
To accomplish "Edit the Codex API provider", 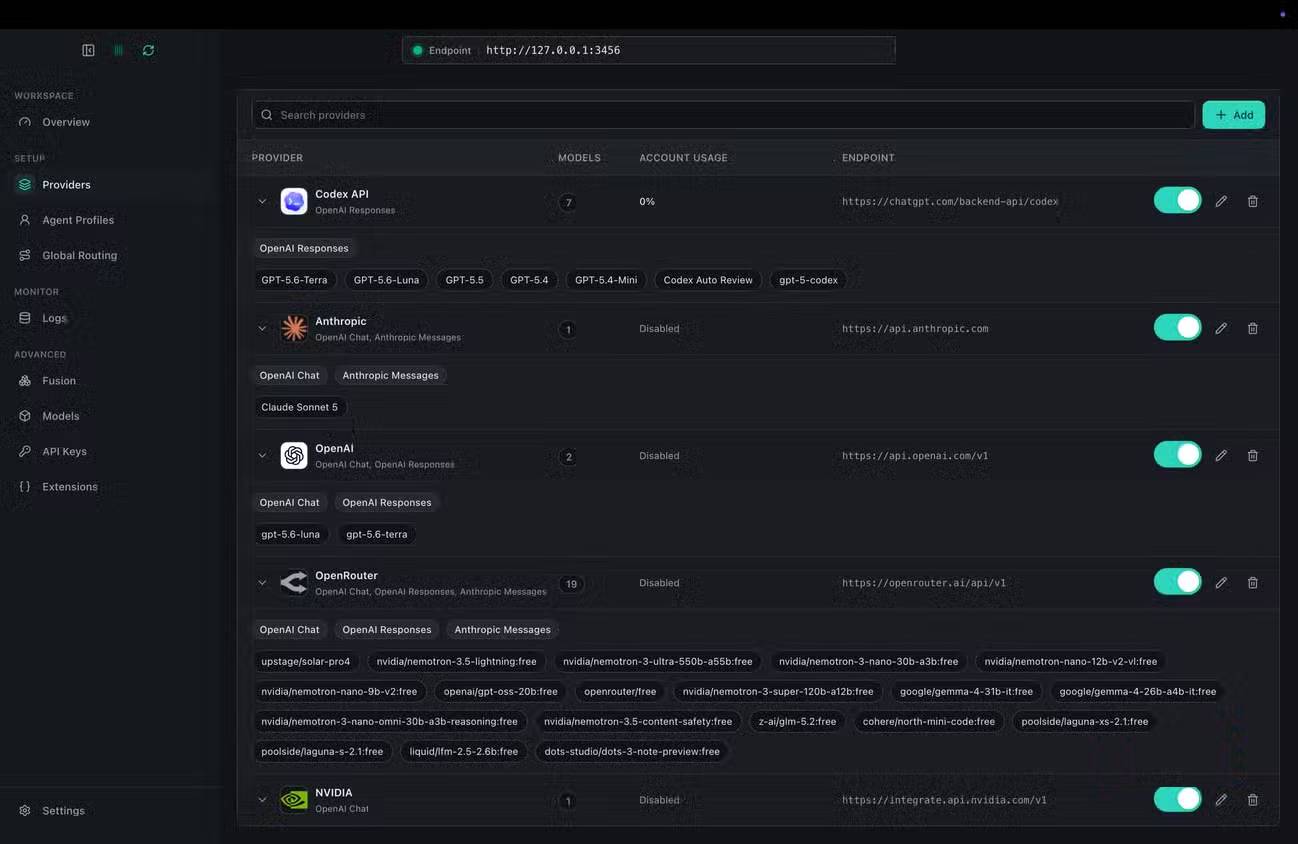I will 1221,201.
